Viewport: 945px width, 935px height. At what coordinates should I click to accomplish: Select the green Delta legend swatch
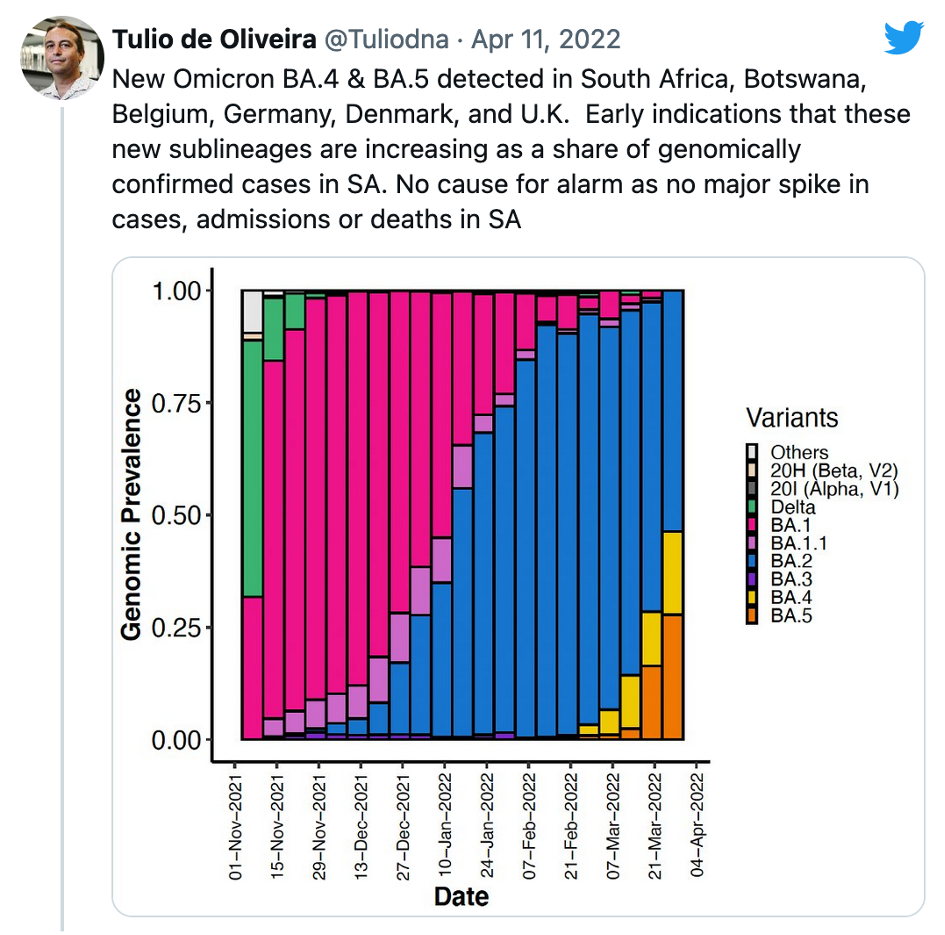click(753, 507)
